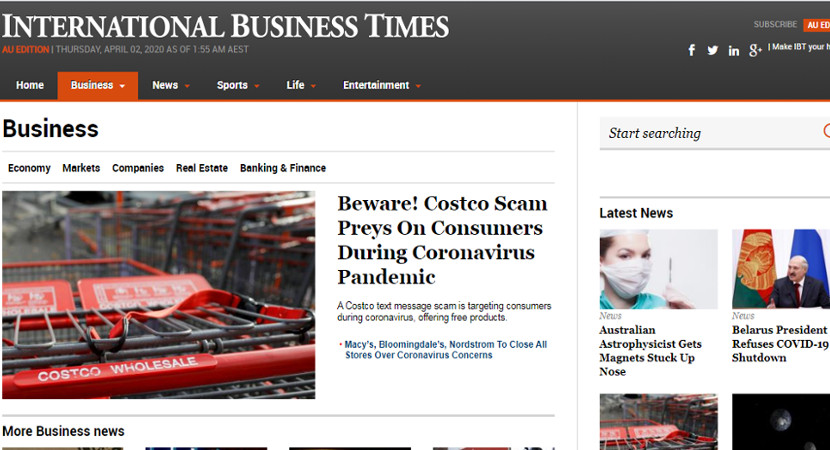Click the Costco text message scam summary text
This screenshot has width=830, height=450.
pos(444,311)
